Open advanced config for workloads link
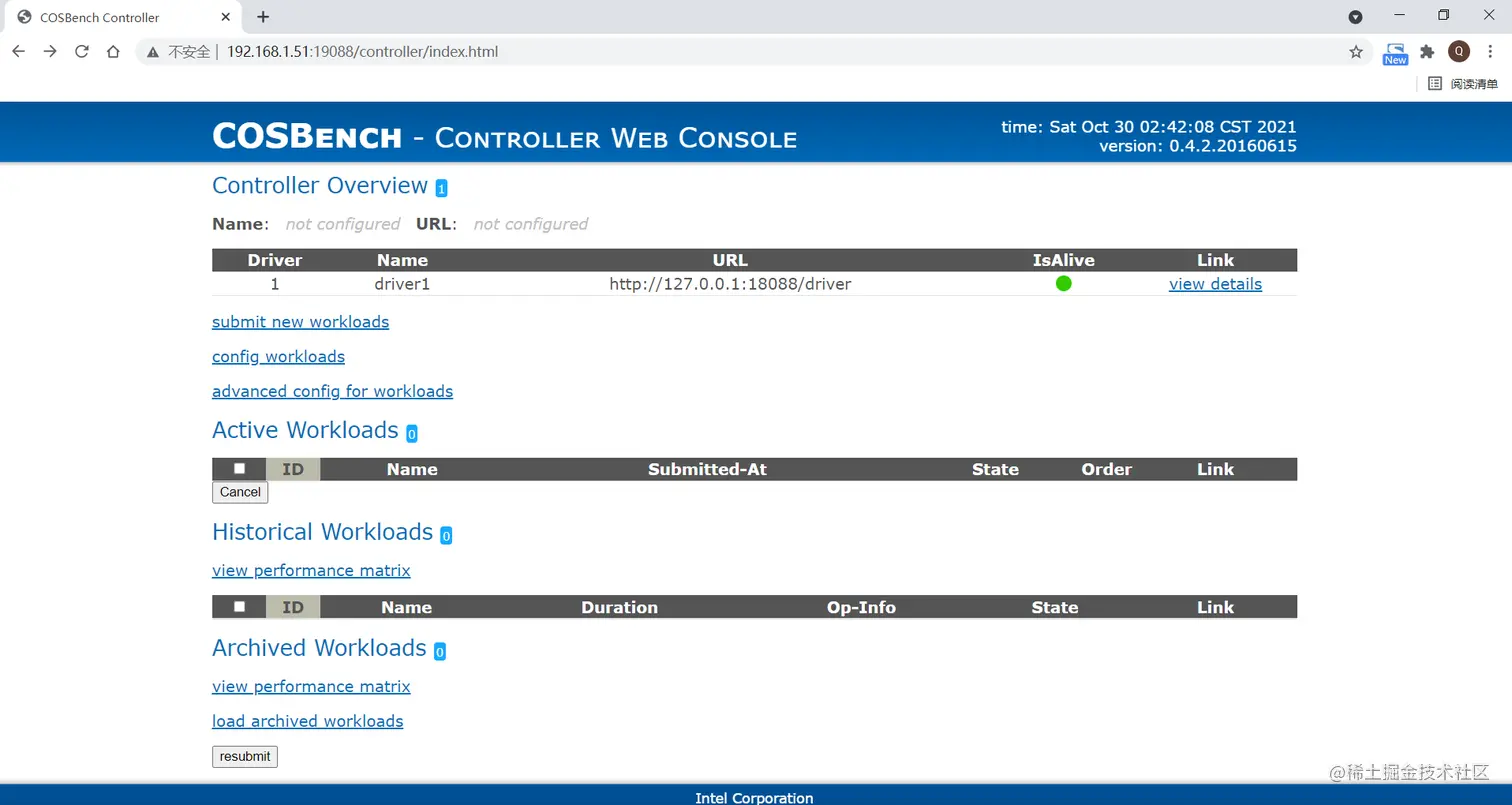This screenshot has height=805, width=1512. click(332, 391)
